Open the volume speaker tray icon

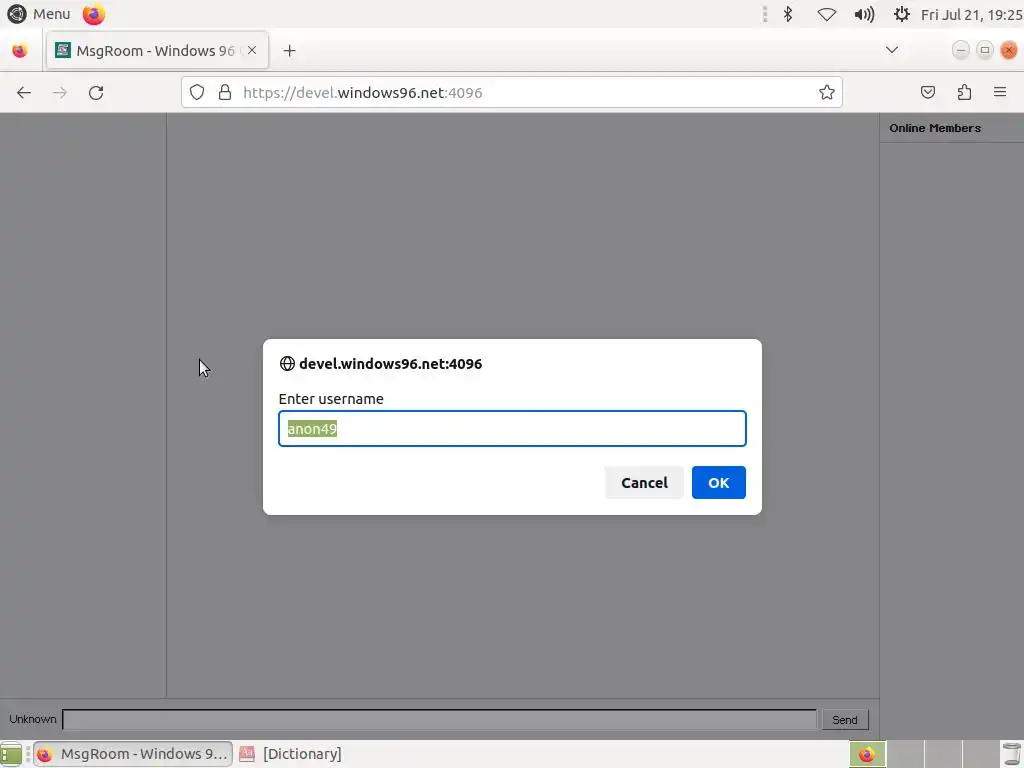coord(864,14)
